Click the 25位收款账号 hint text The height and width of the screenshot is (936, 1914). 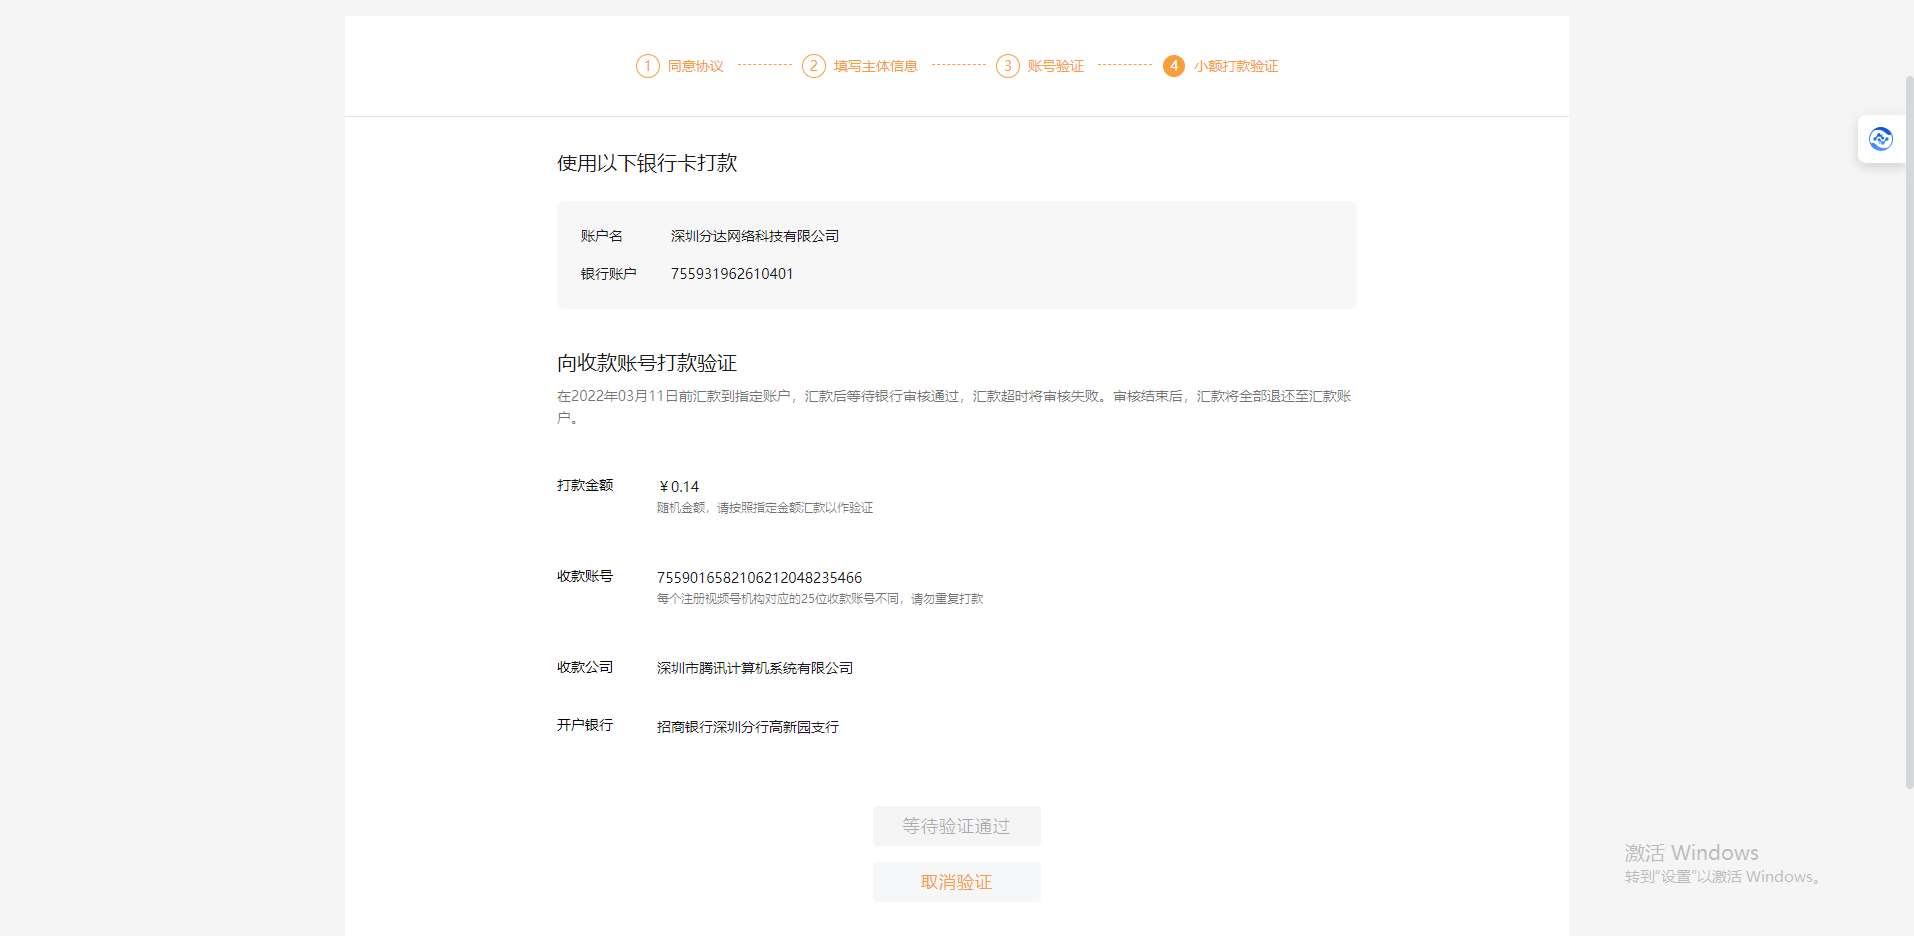(820, 599)
